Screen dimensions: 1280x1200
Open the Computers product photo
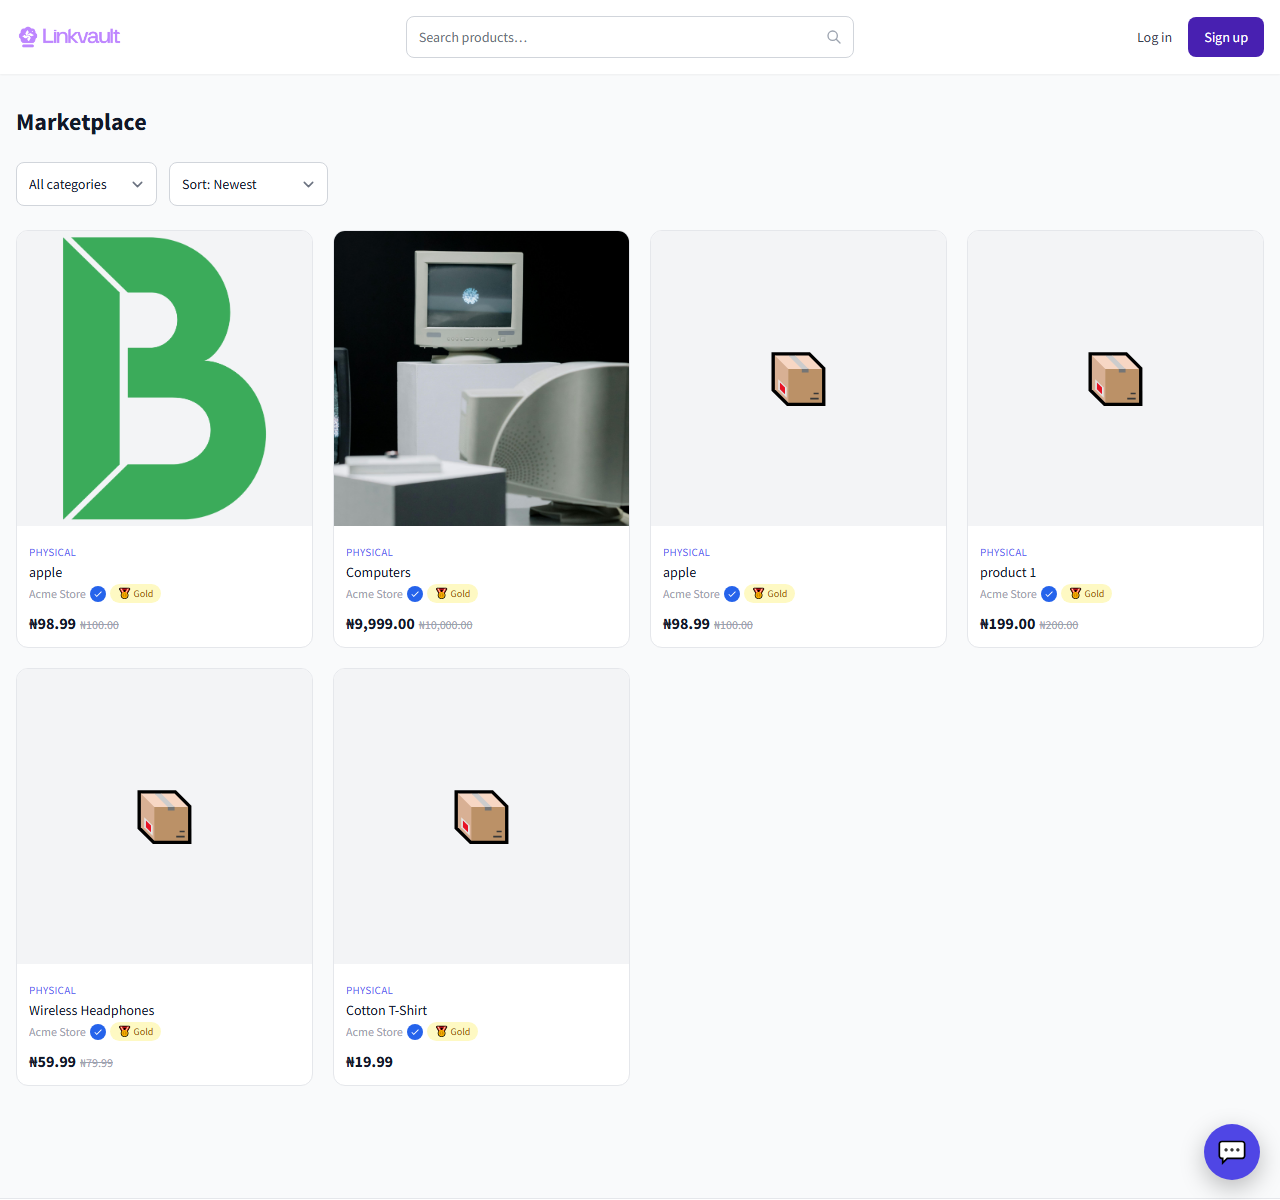pyautogui.click(x=481, y=378)
